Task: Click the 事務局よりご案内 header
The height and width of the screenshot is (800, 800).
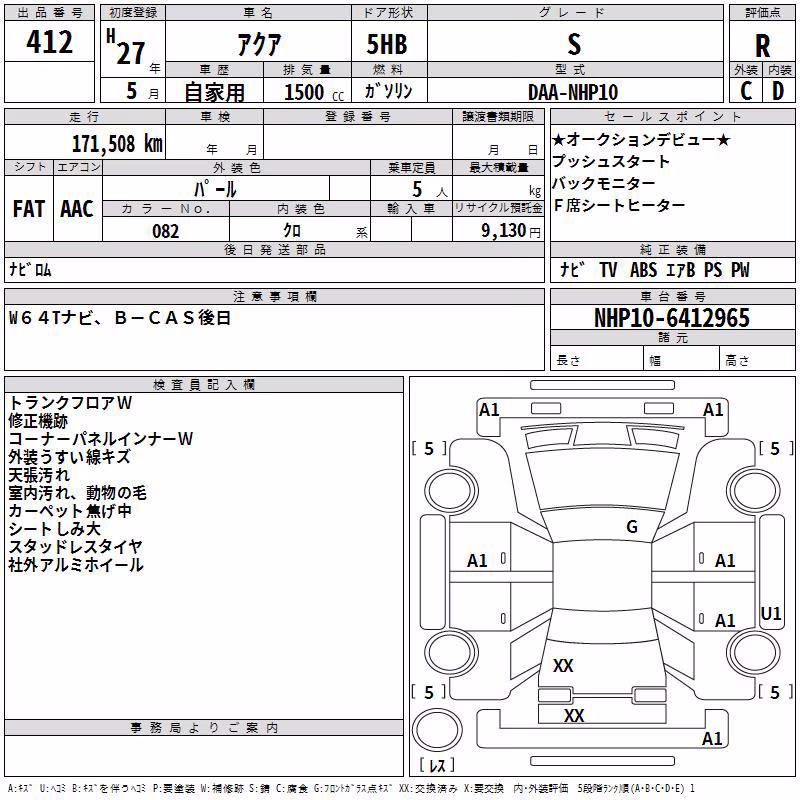Action: 204,728
